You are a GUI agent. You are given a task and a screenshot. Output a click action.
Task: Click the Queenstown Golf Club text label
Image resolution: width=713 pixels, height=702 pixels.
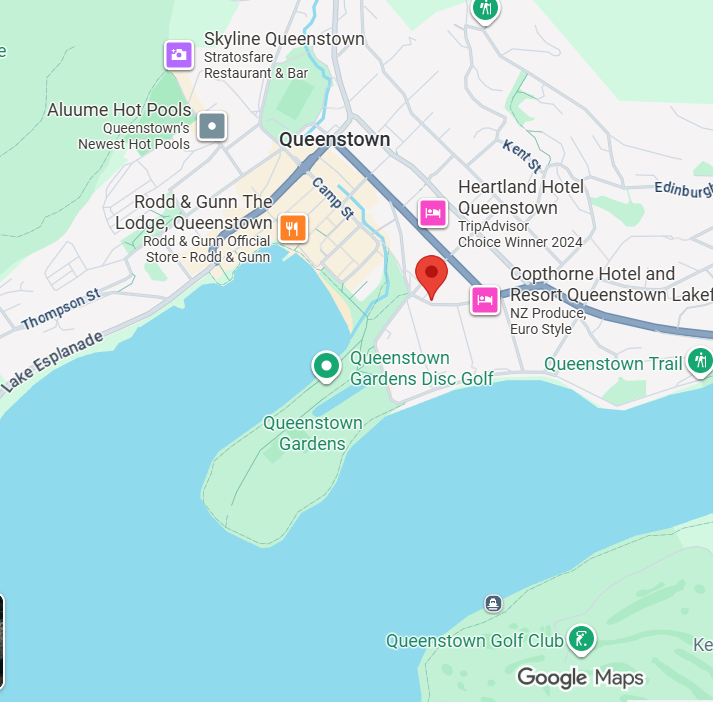point(475,641)
